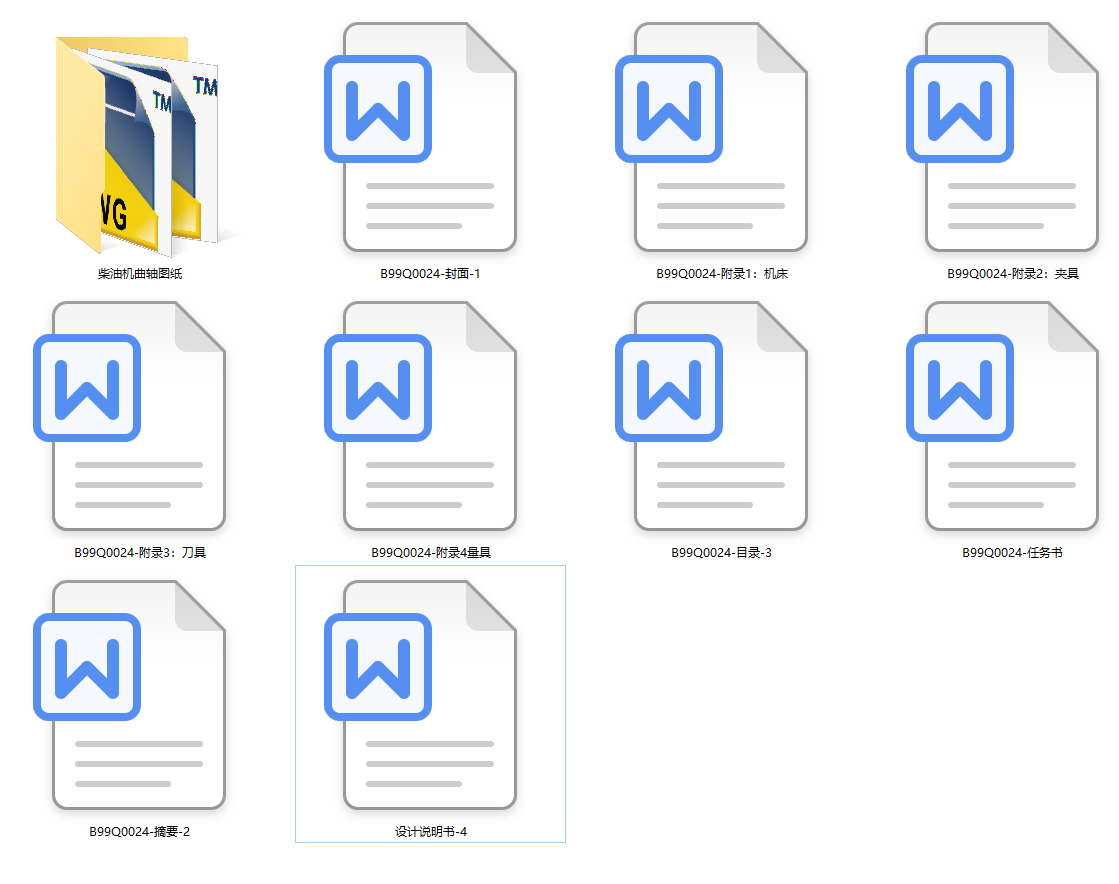The image size is (1119, 884).
Task: Select the B99Q0024-附录1：机床 document icon
Action: [x=712, y=137]
